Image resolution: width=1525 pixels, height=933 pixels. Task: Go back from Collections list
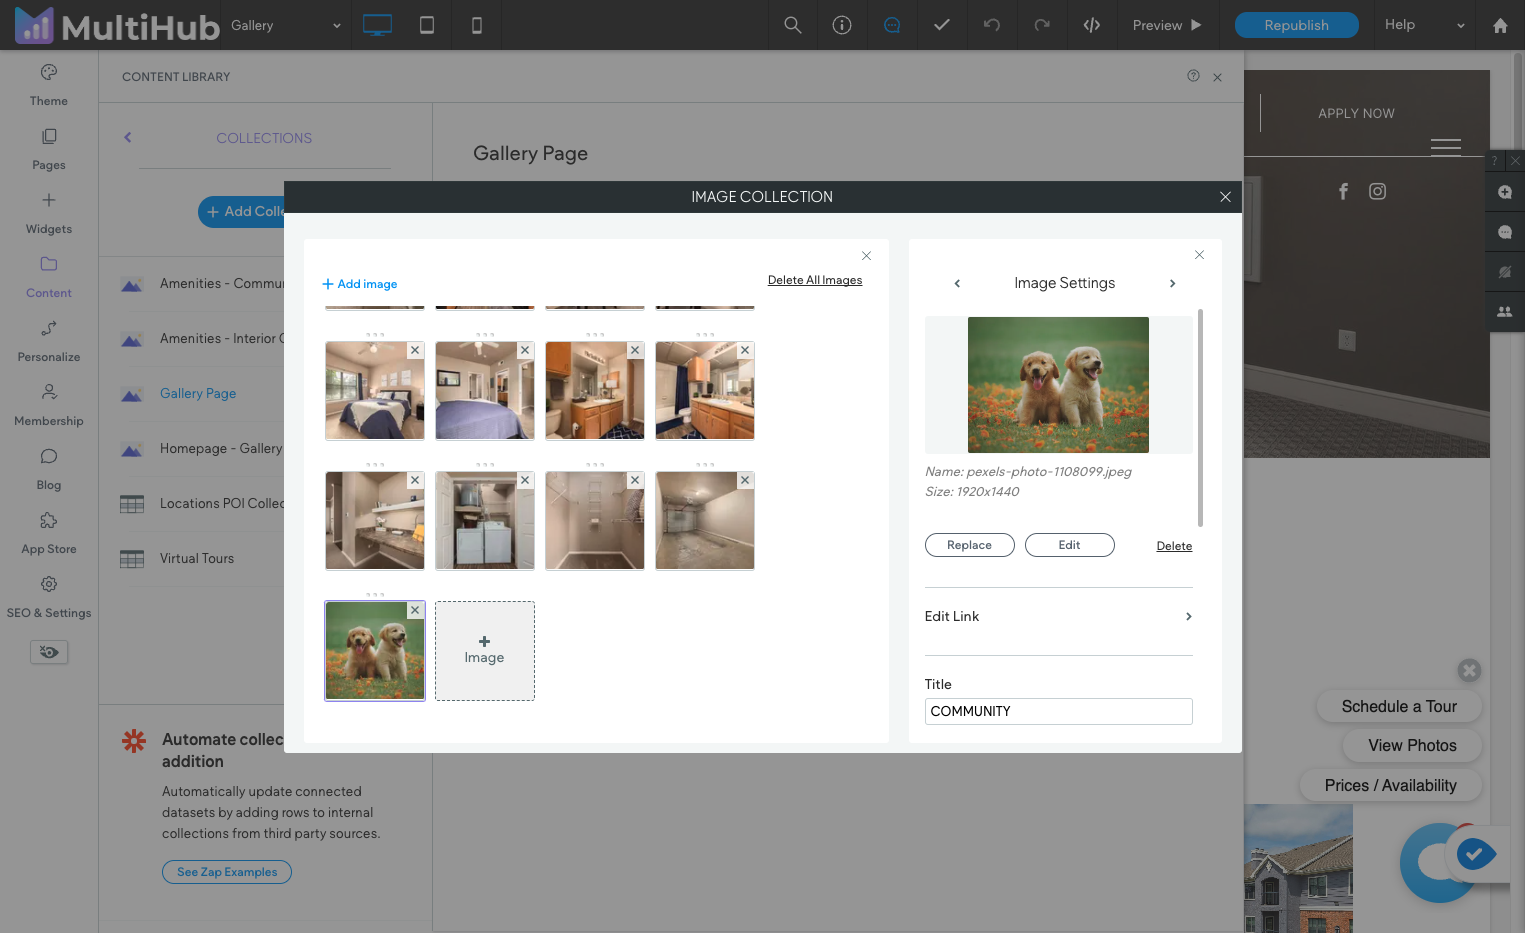[x=128, y=138]
